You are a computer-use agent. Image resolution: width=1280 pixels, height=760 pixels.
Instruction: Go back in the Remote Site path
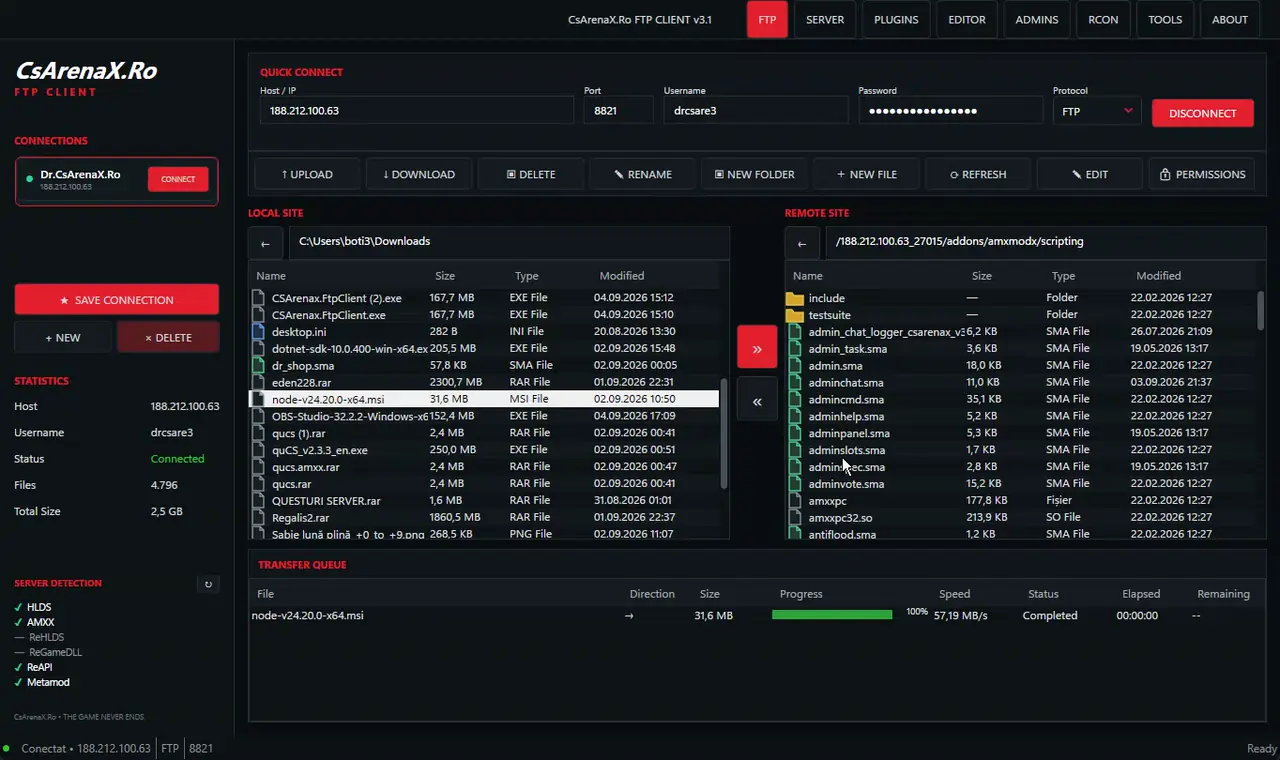802,243
